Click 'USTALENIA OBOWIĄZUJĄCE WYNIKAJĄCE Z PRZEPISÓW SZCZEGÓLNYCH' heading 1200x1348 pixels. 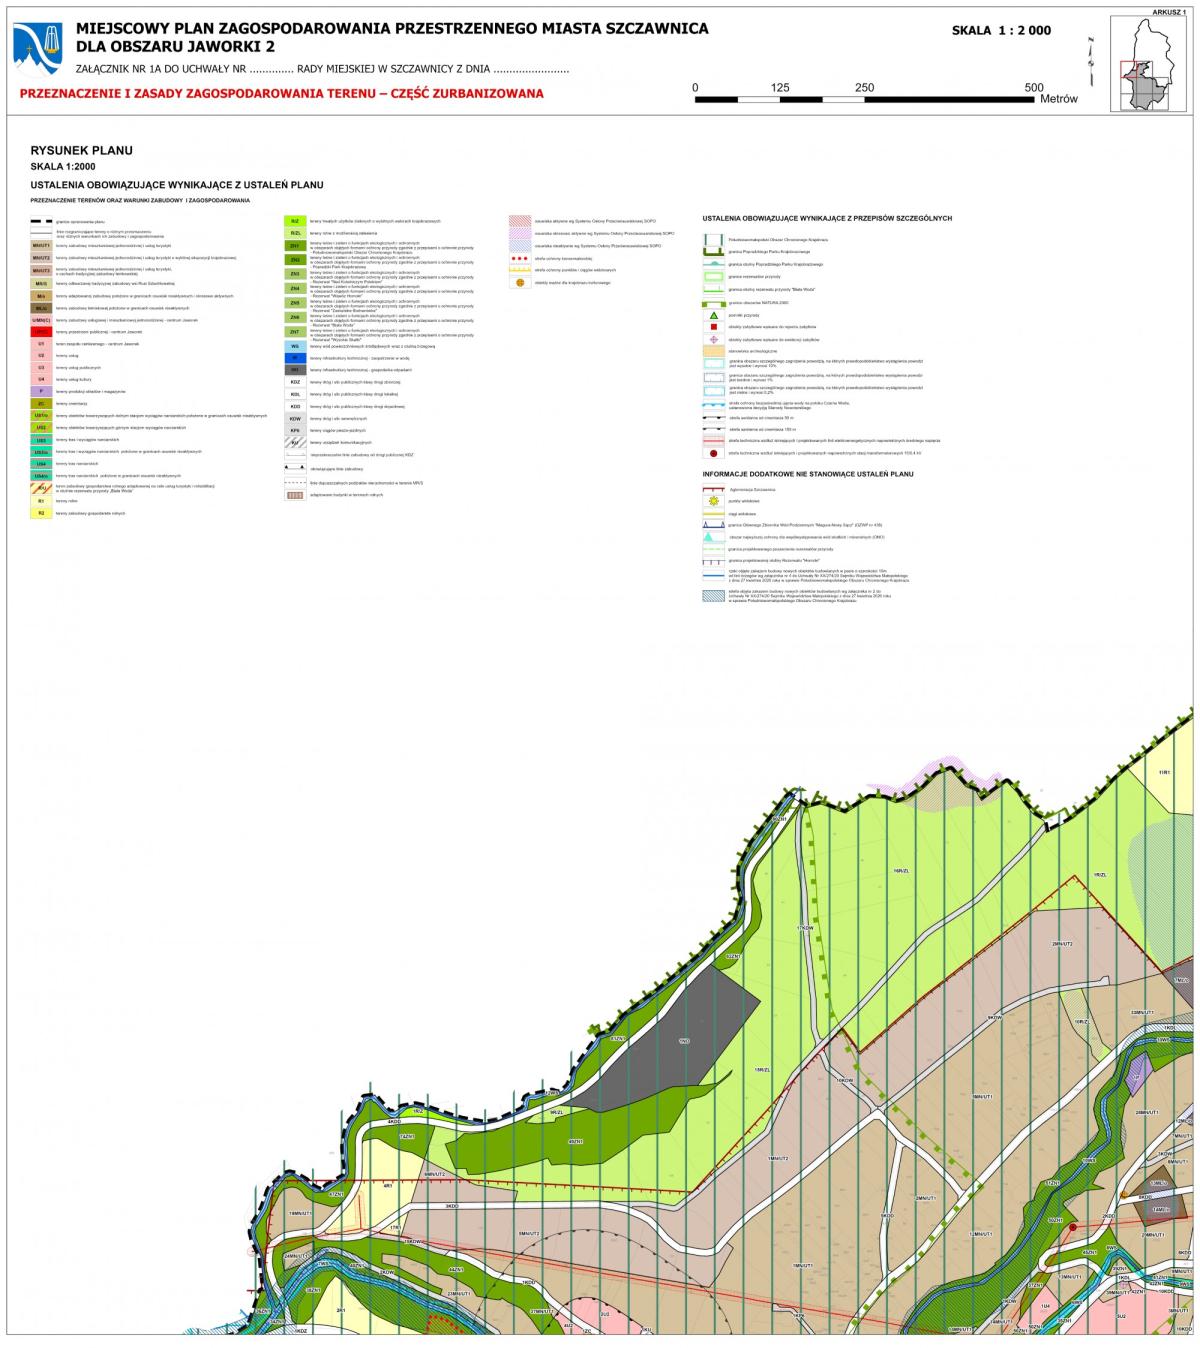827,218
